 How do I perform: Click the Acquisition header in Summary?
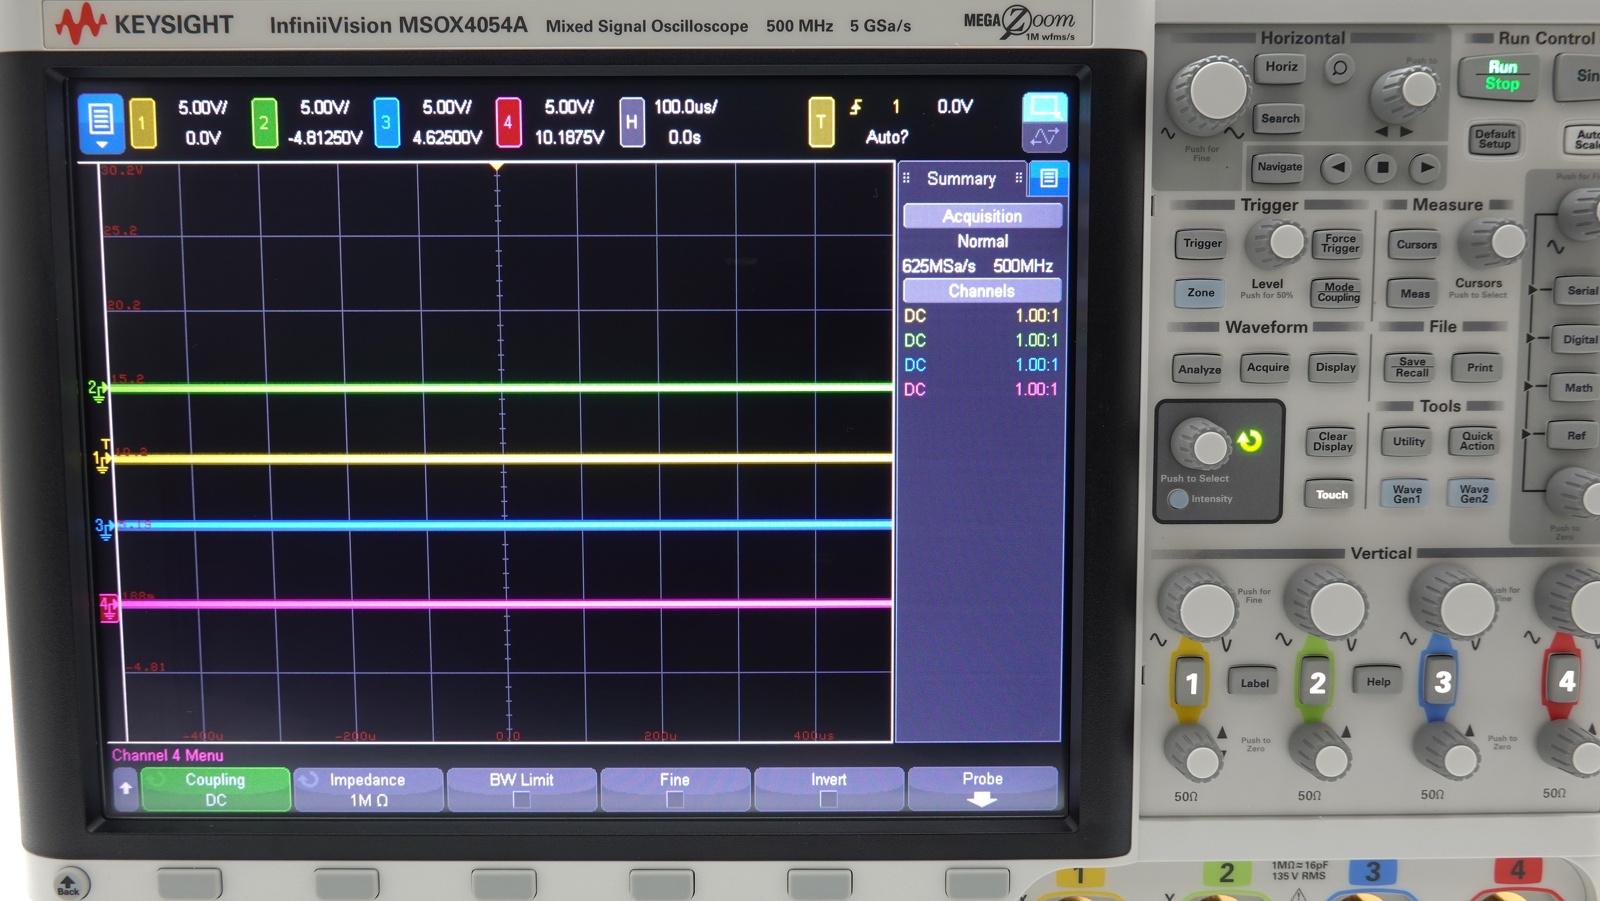pyautogui.click(x=982, y=216)
